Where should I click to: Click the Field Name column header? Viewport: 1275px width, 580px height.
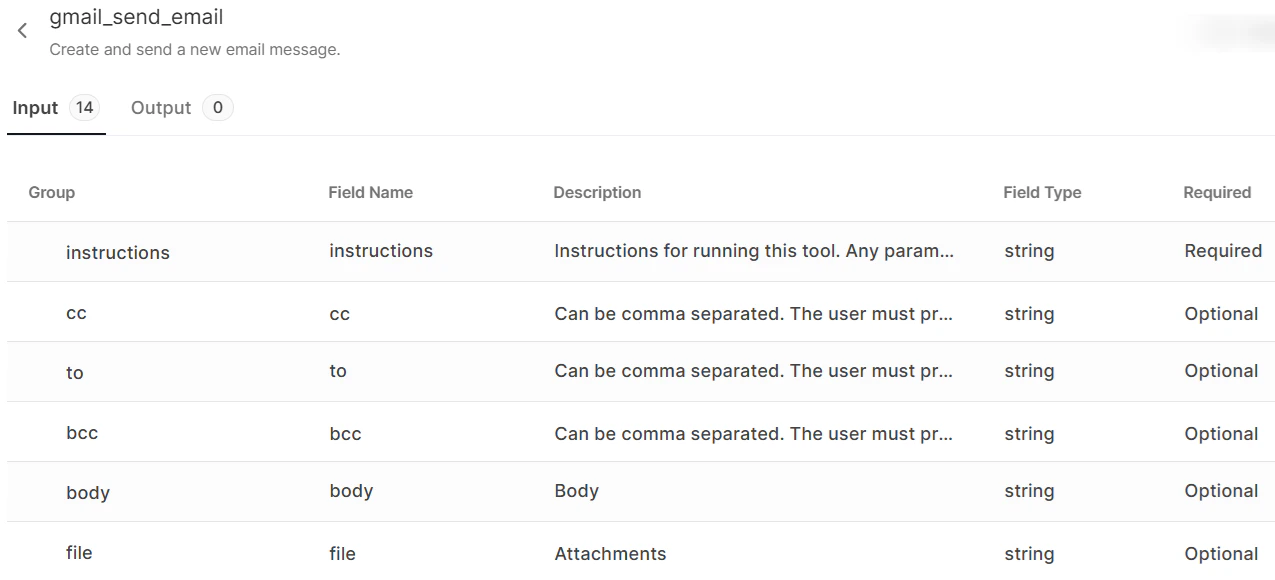point(371,192)
